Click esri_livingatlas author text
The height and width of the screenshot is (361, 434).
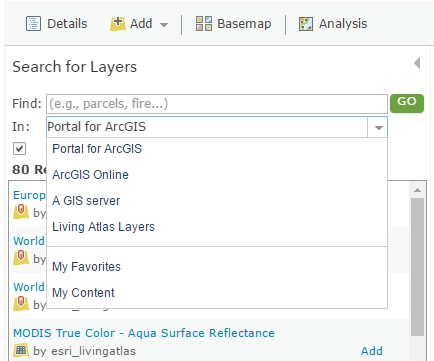tap(93, 351)
